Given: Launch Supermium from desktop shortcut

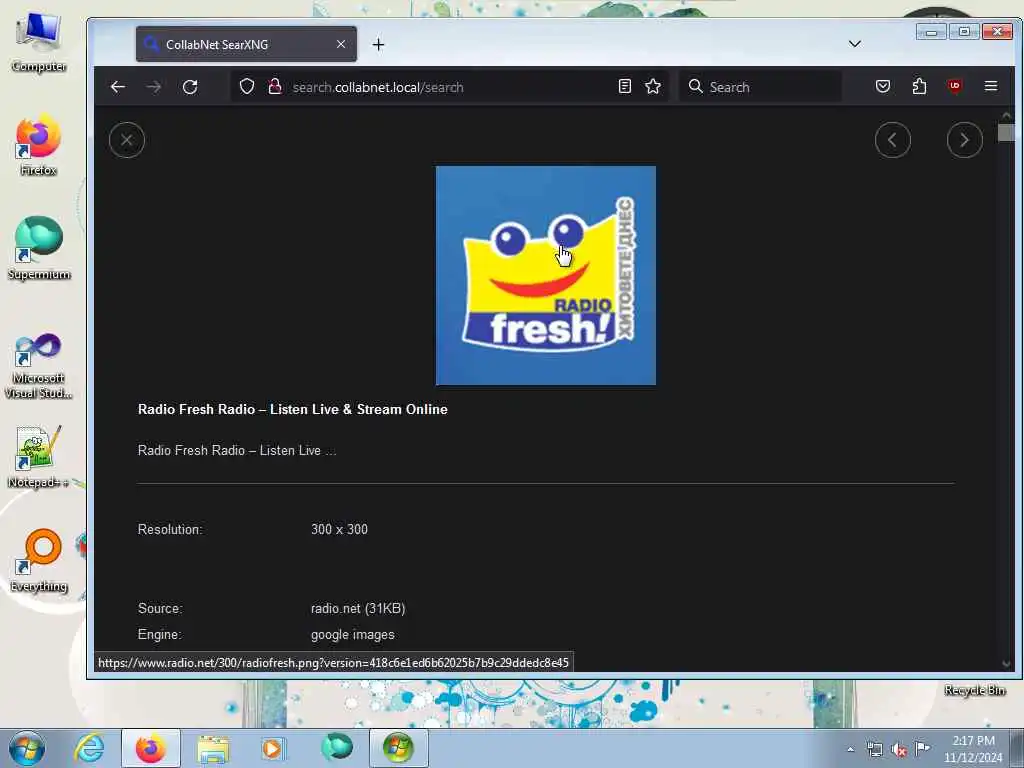Looking at the screenshot, I should (39, 249).
